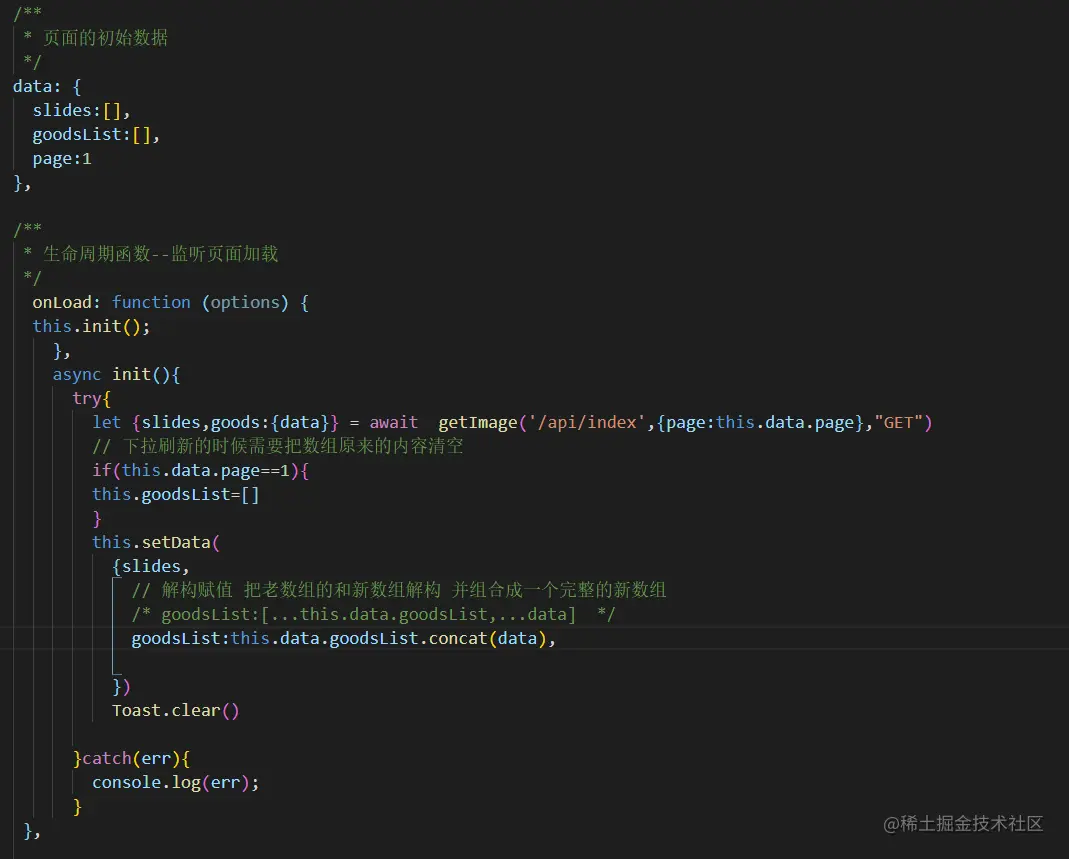The image size is (1069, 859).
Task: Click the comment '下拉刷新的时候需要把数组原来的内容清空'
Action: pos(292,447)
